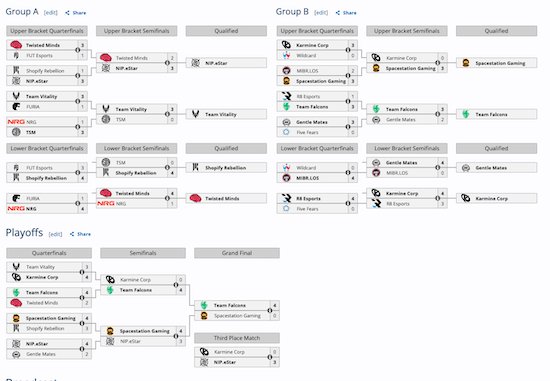Click FURIA logo in Lower Bracket Quarterfinals

coord(16,198)
